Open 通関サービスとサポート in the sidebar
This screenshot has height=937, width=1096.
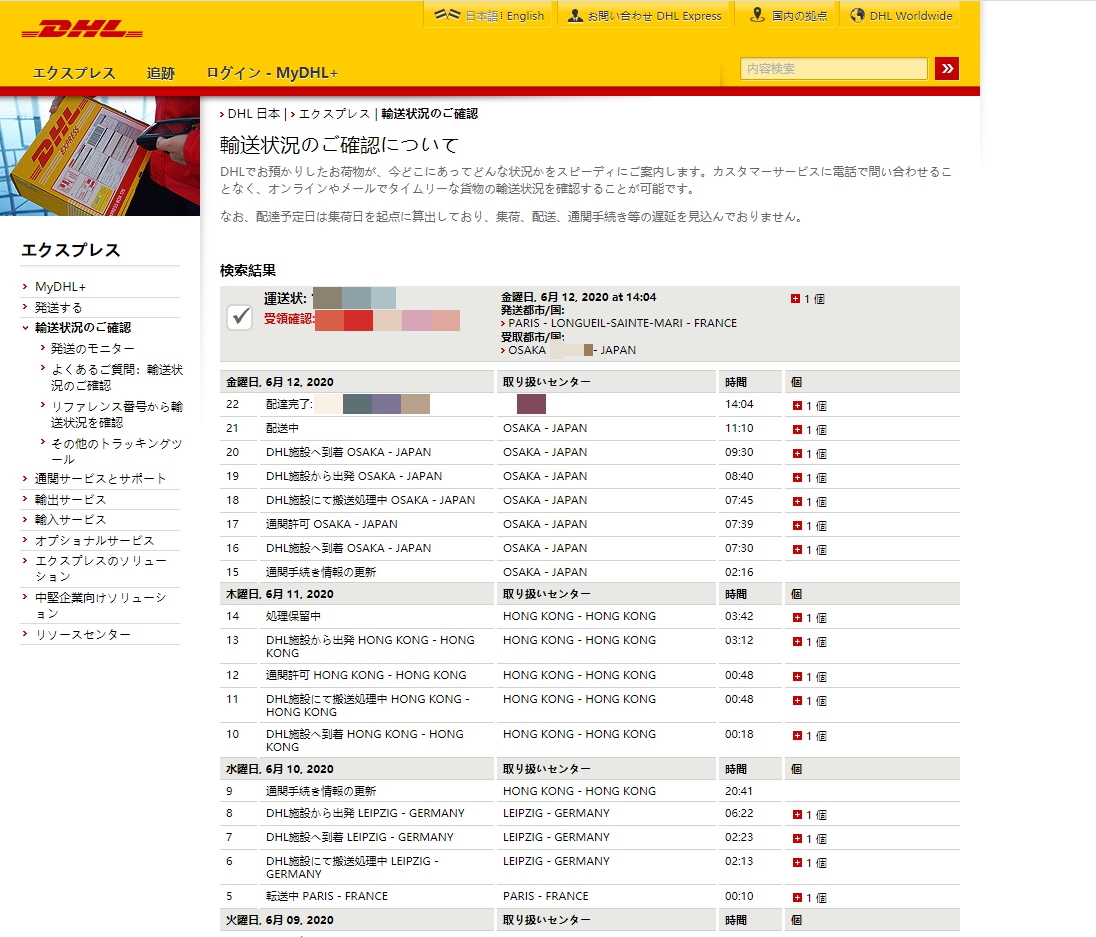101,479
